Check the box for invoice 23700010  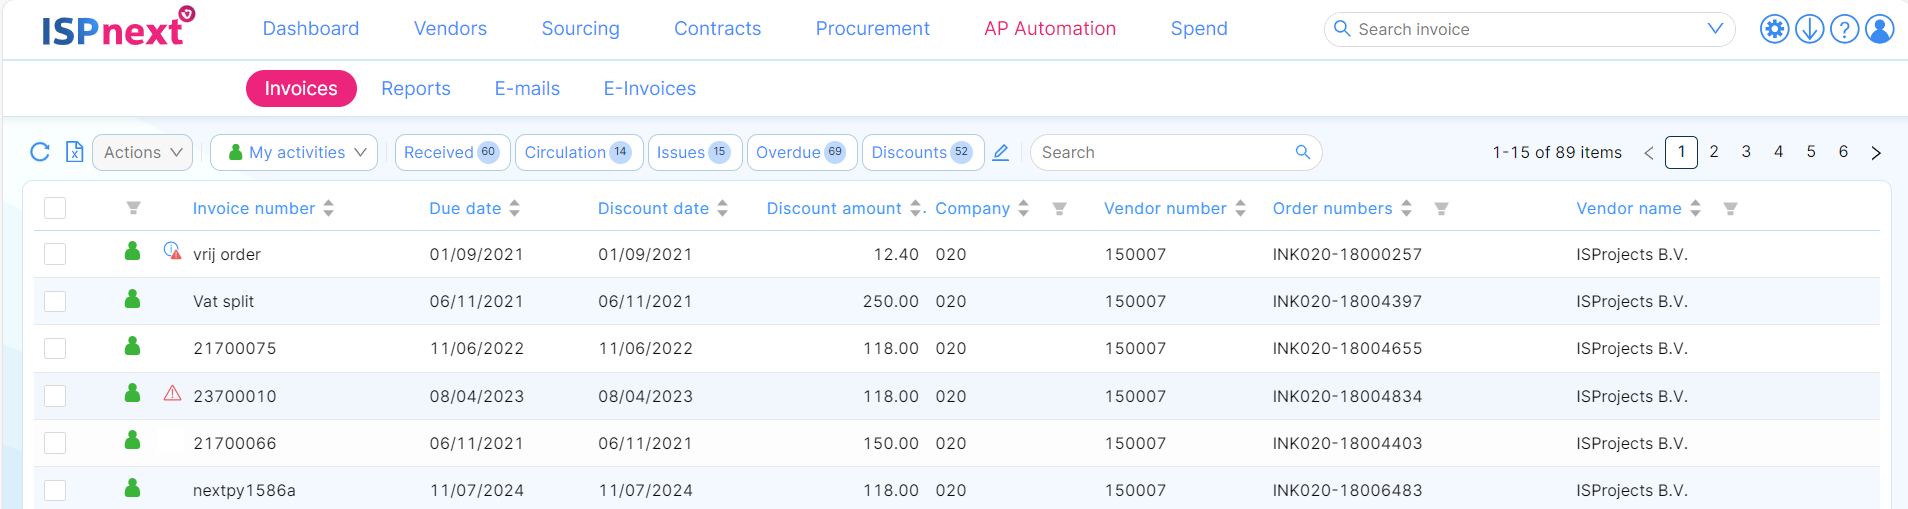(55, 396)
